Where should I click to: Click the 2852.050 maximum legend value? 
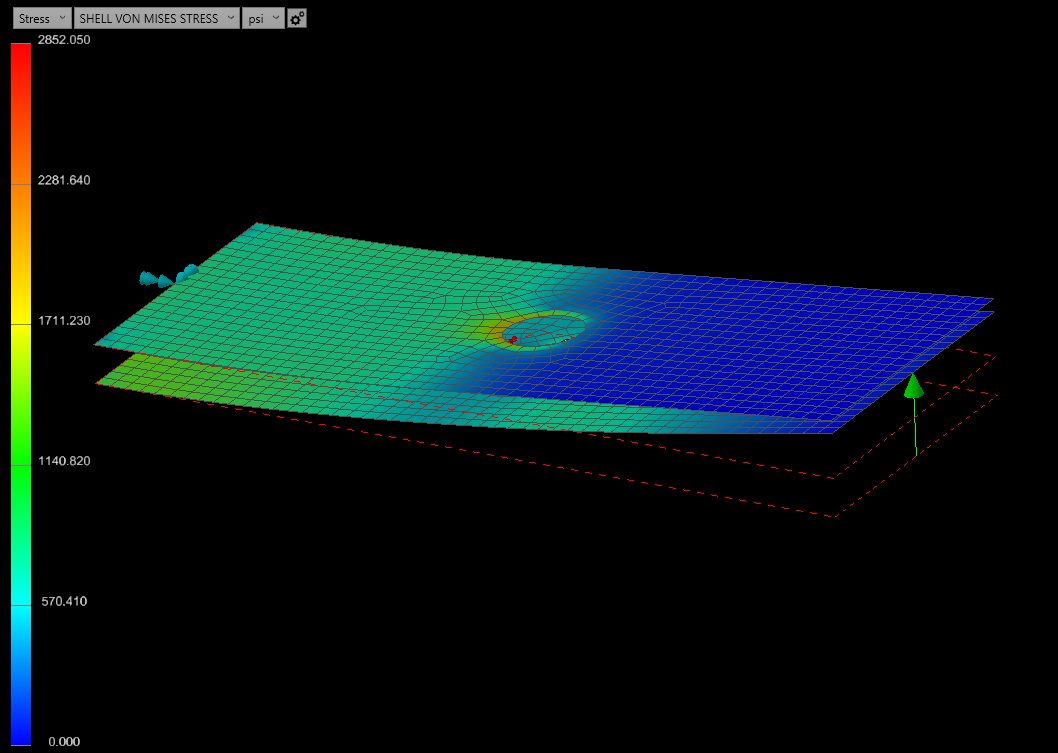click(64, 40)
